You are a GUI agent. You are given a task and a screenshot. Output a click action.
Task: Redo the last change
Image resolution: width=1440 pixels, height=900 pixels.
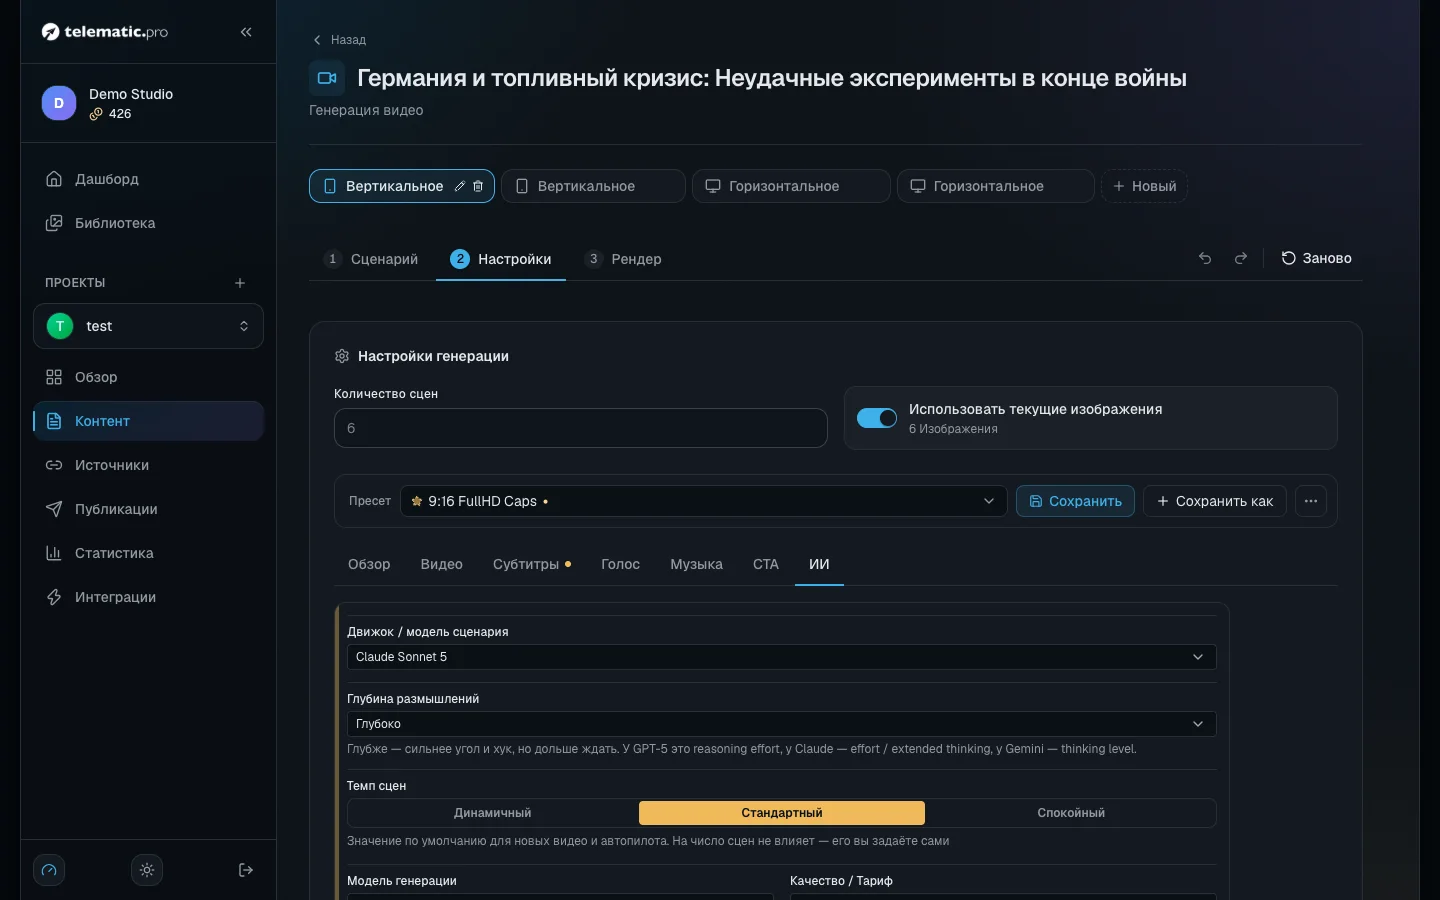coord(1241,258)
